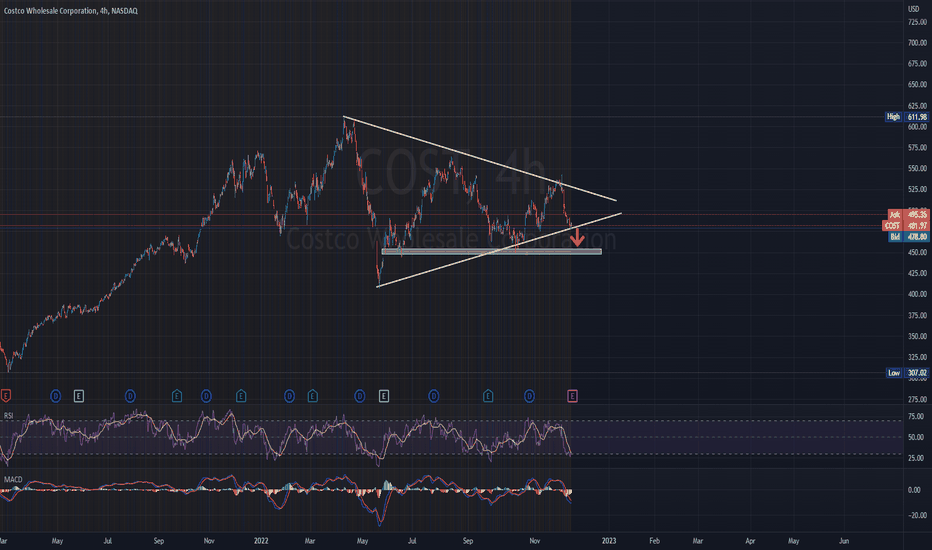Viewport: 932px width, 550px height.
Task: Click the 650.00 price axis label
Action: click(917, 84)
